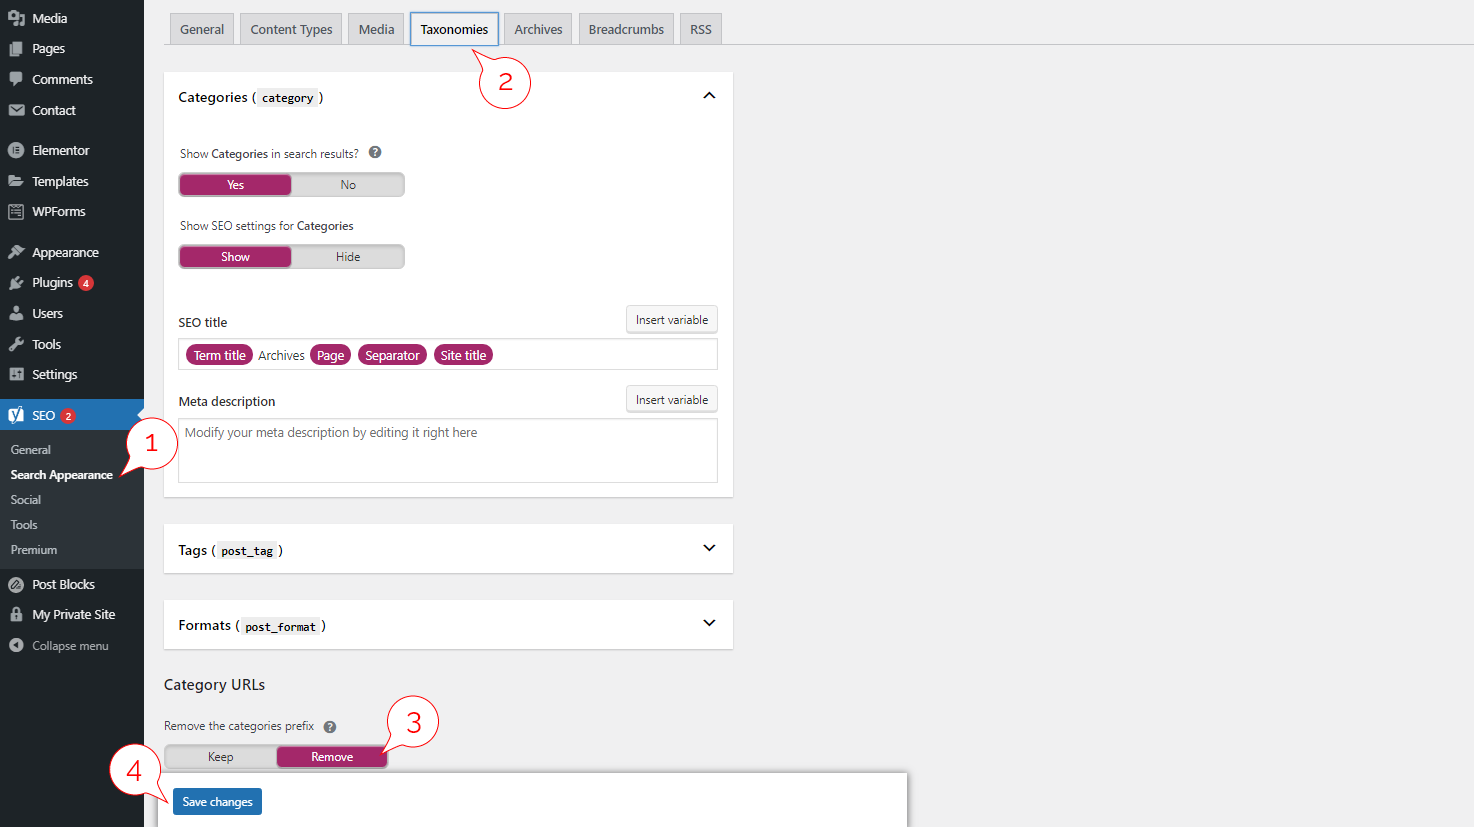
Task: Open WPForms via its sidebar icon
Action: [16, 212]
